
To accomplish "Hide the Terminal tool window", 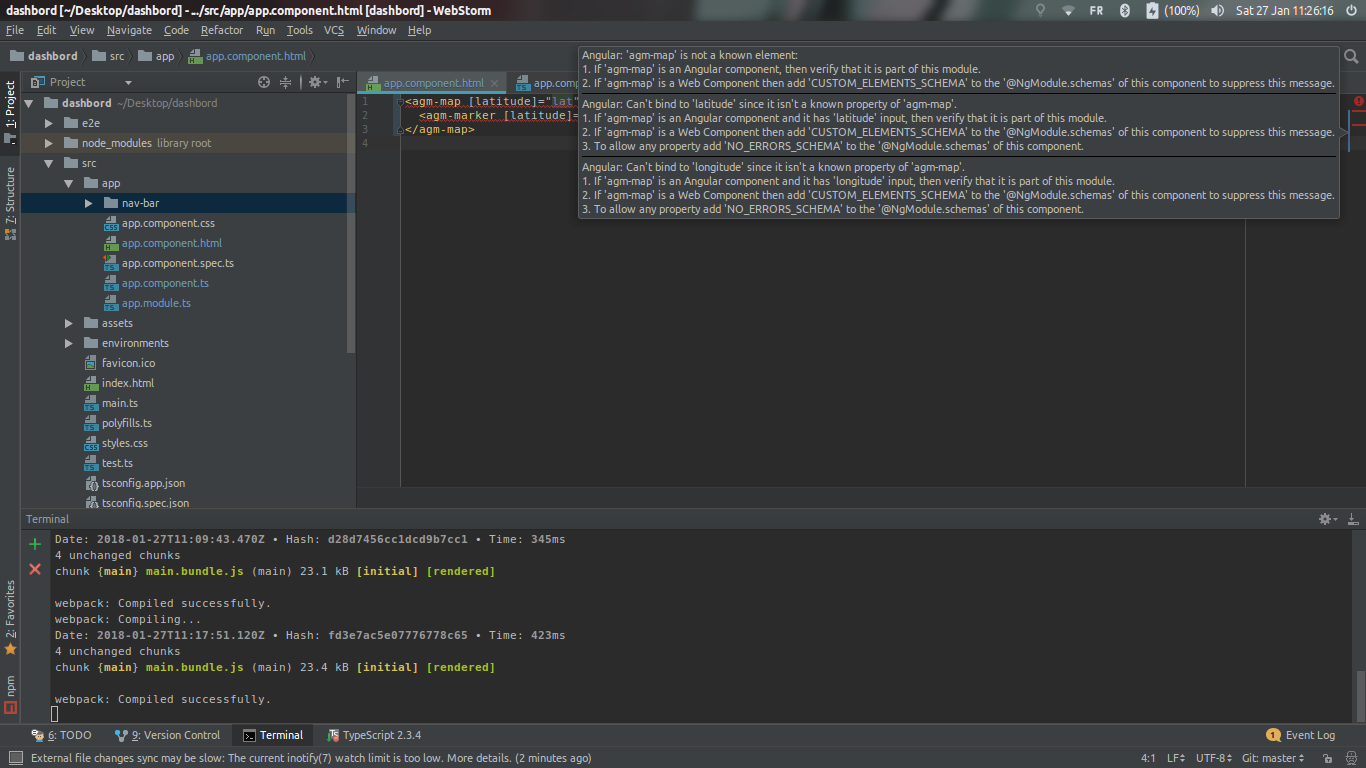I will (x=1353, y=519).
